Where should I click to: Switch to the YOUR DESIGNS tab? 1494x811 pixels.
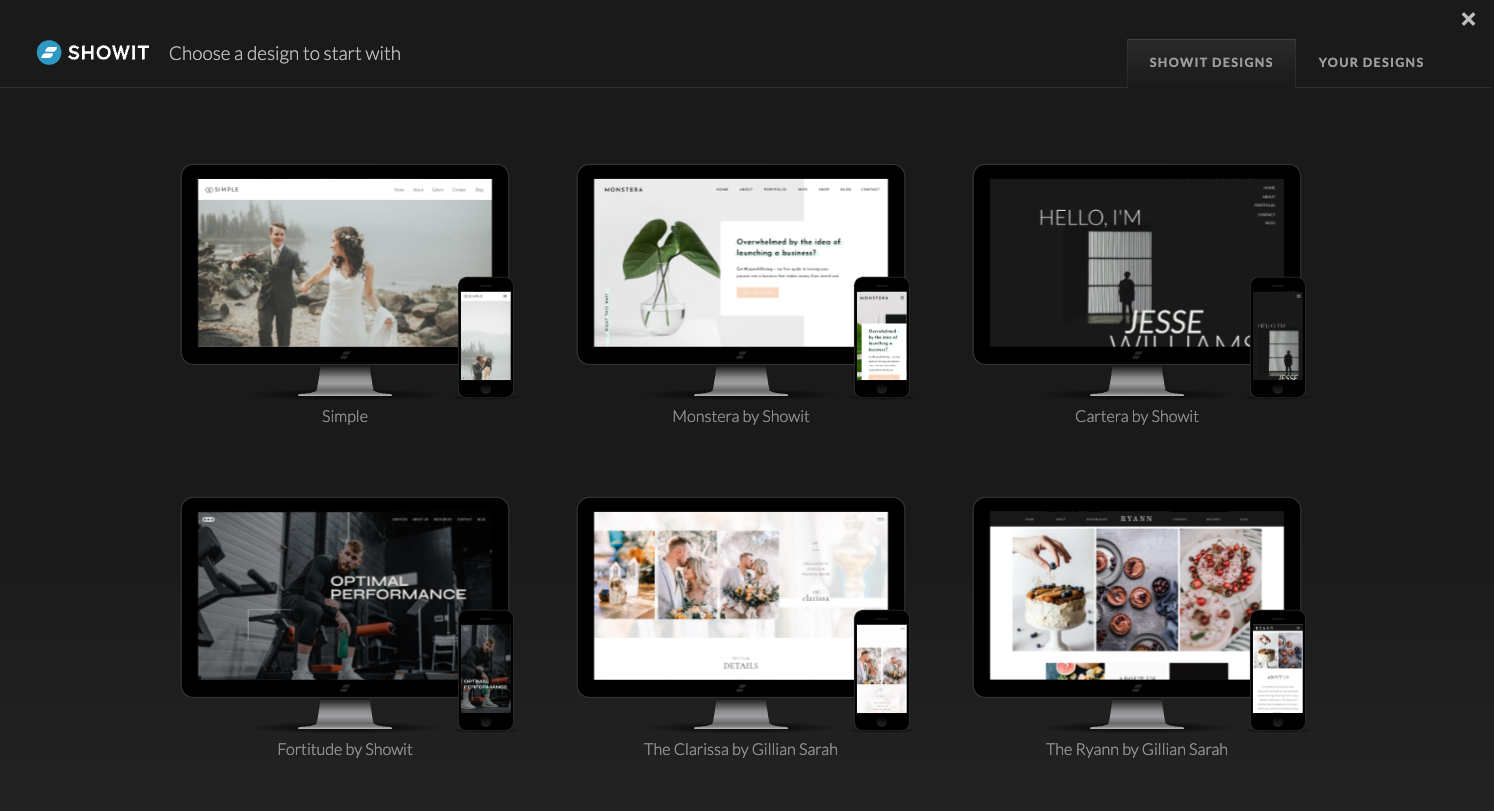[1371, 62]
